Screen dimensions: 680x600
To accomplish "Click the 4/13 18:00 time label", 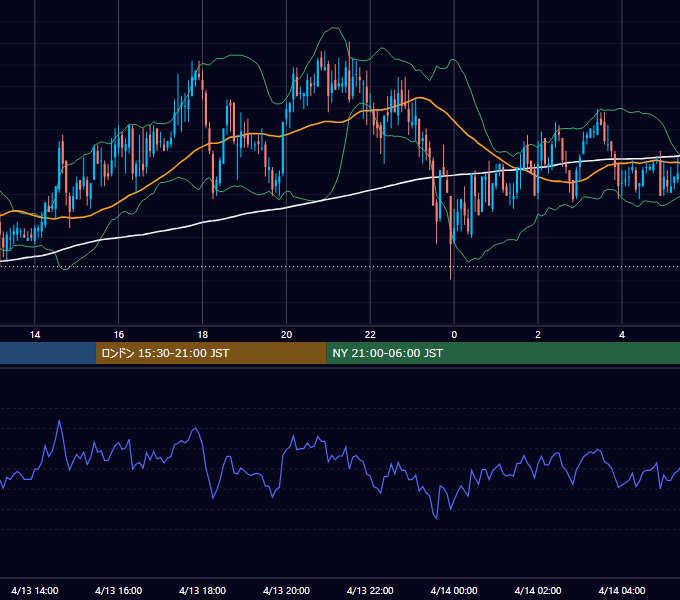I will point(203,590).
